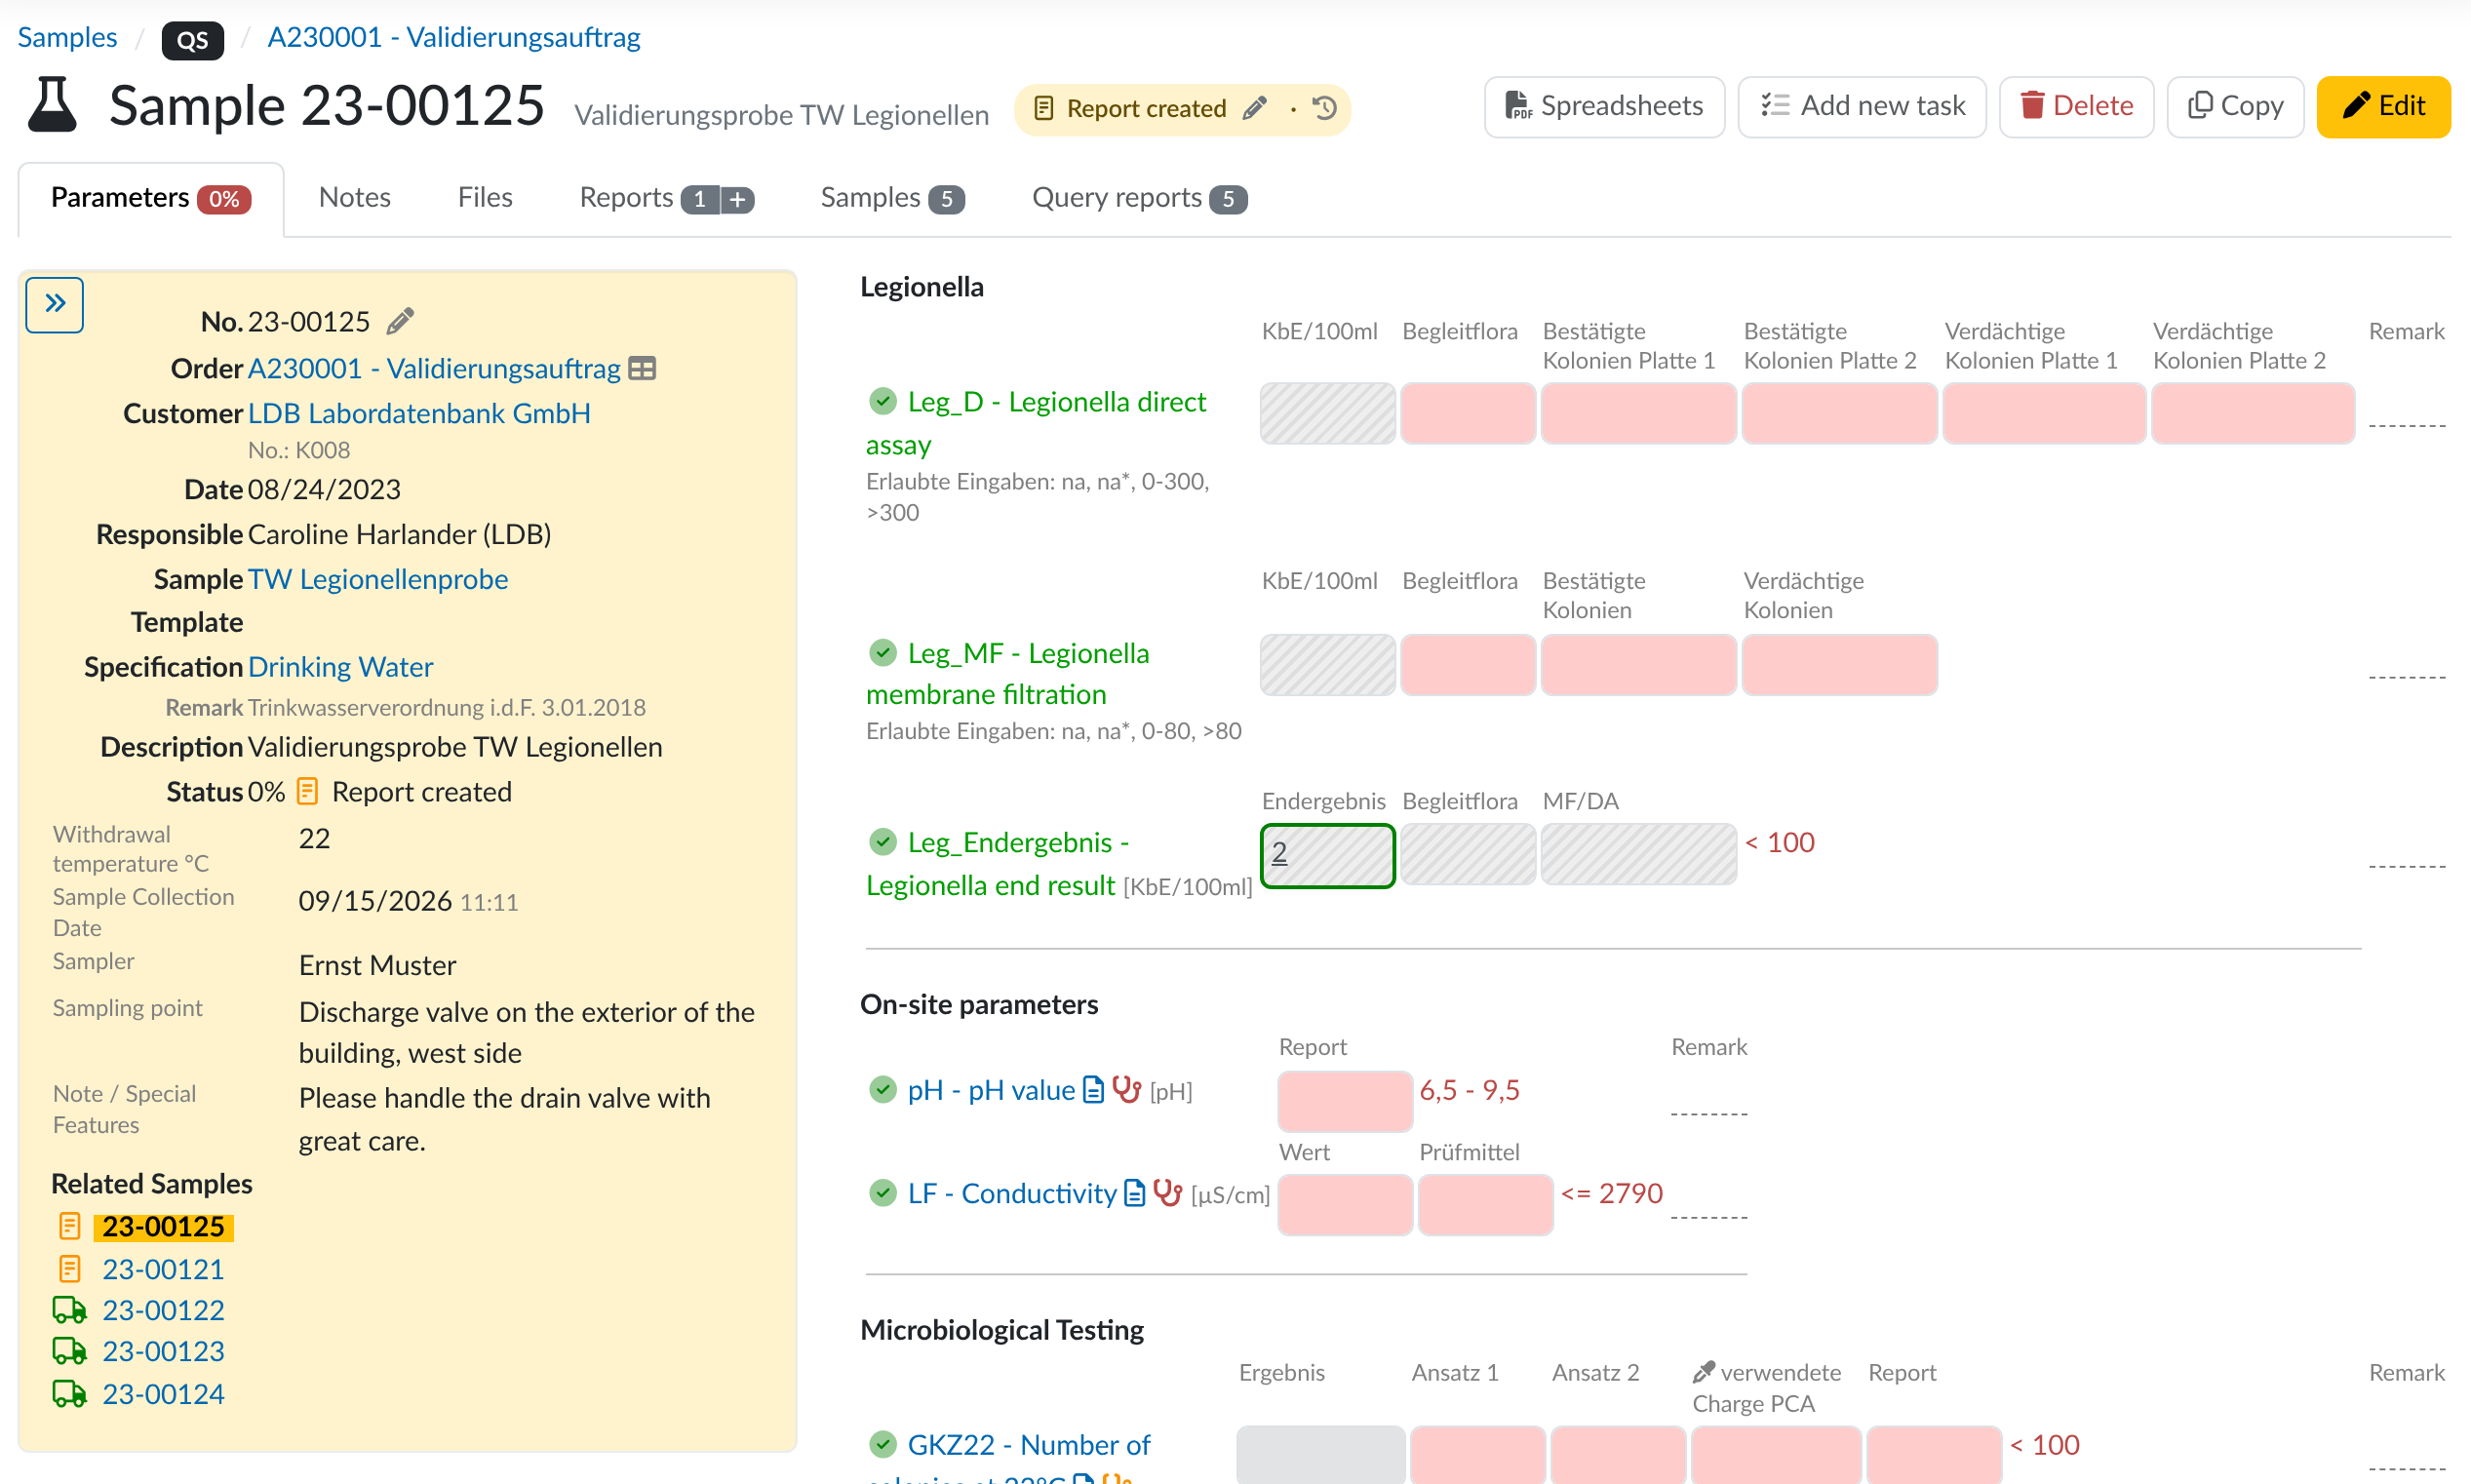Image resolution: width=2471 pixels, height=1484 pixels.
Task: Click green check icon for GKZ22 parameter
Action: pyautogui.click(x=882, y=1444)
